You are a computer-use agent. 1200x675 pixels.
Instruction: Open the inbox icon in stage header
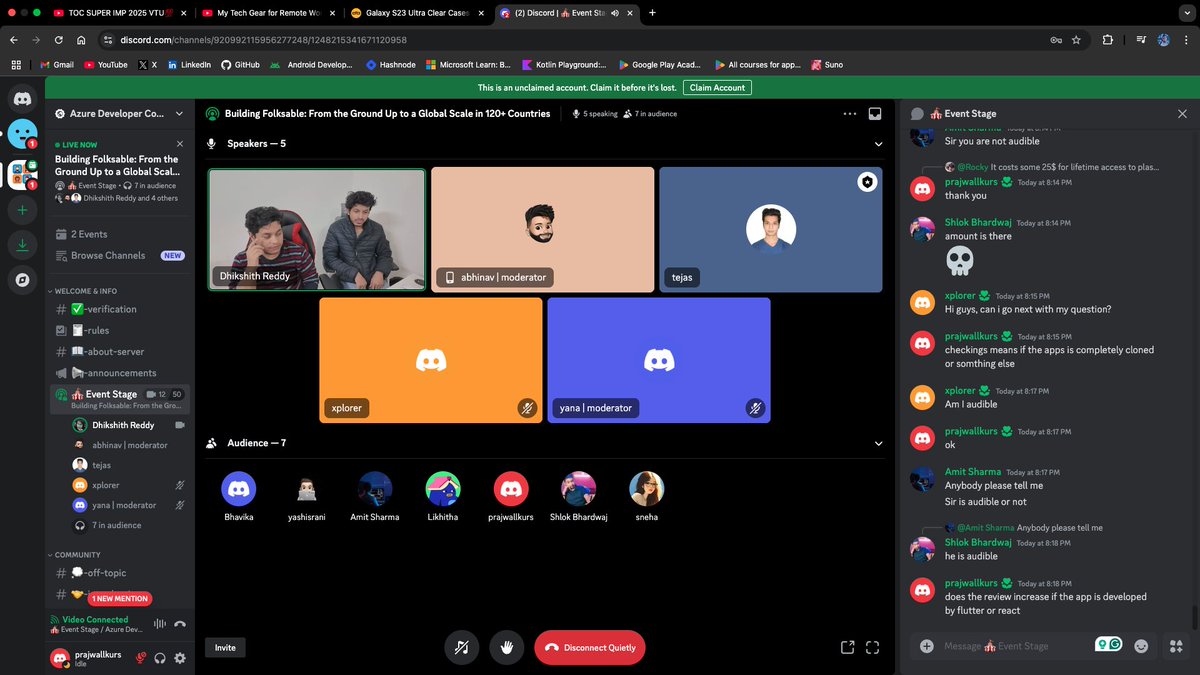coord(875,114)
